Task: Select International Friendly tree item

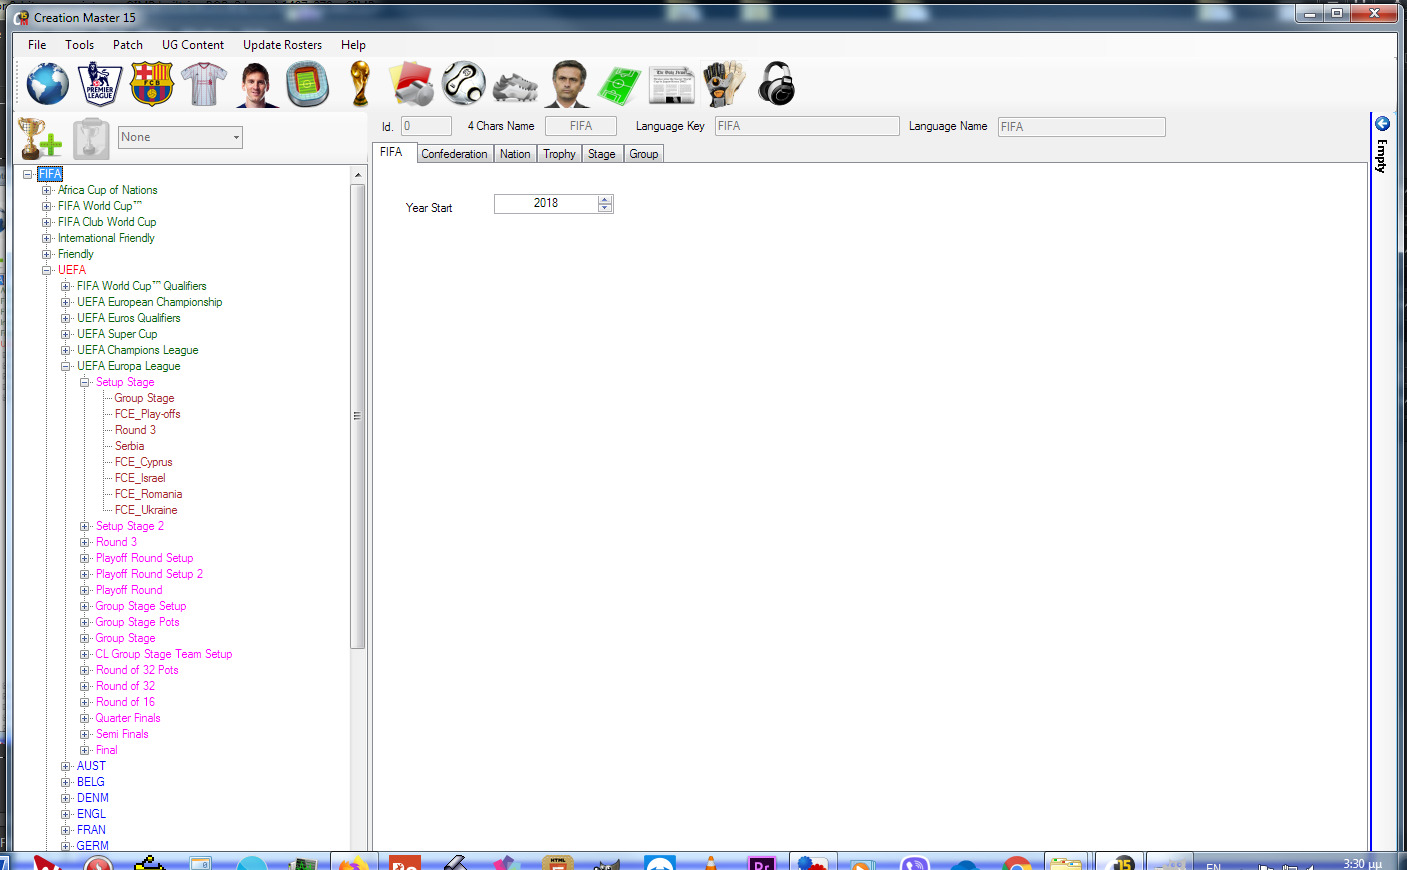Action: click(106, 238)
